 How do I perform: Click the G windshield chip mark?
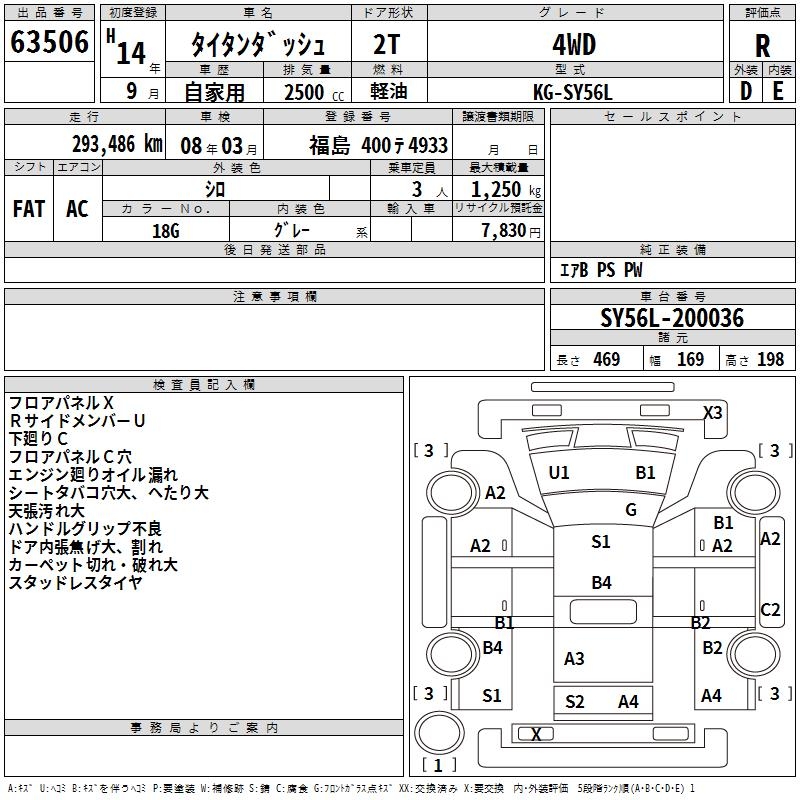(631, 510)
